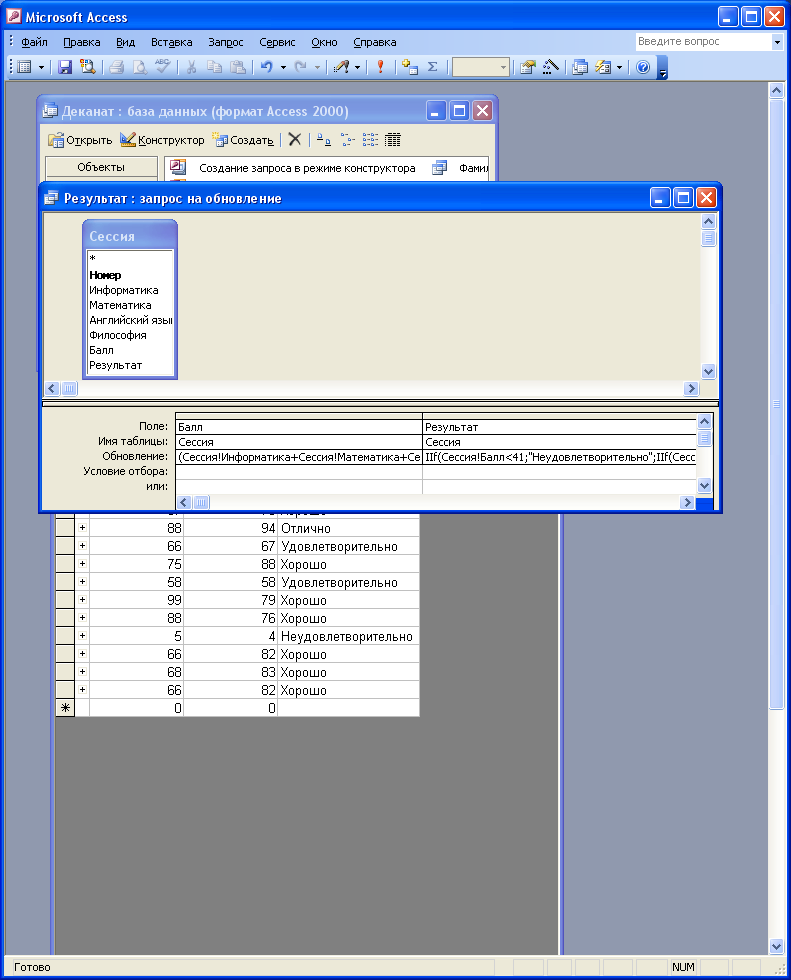The width and height of the screenshot is (791, 980).
Task: Select Small Icons view in Деканат window
Action: pos(347,139)
